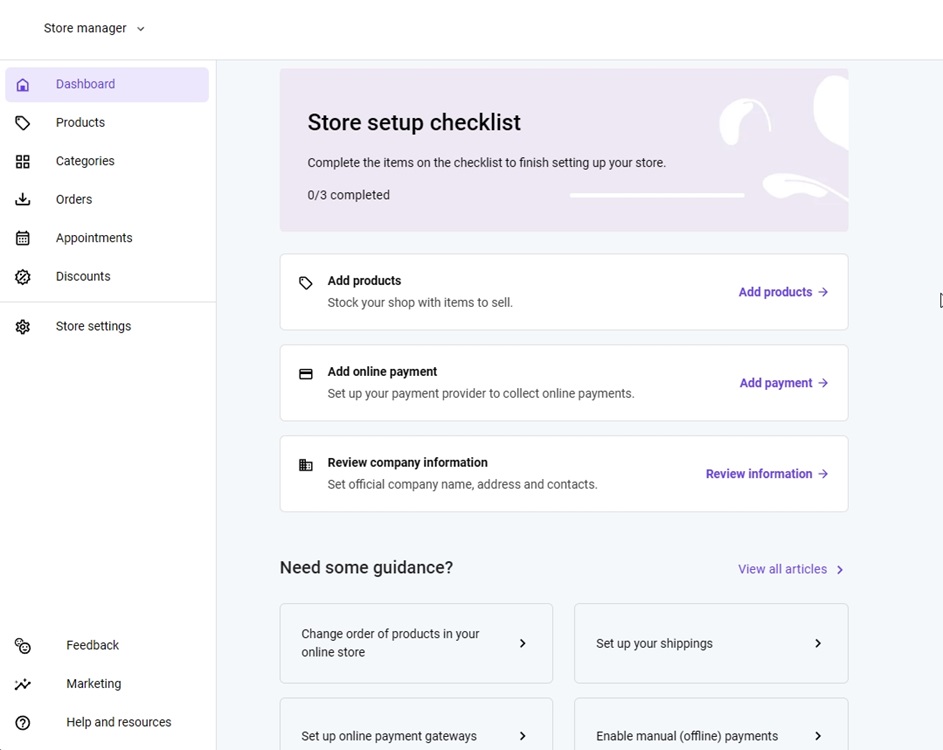Open Categories via its grid icon
This screenshot has height=750, width=943.
(x=22, y=161)
